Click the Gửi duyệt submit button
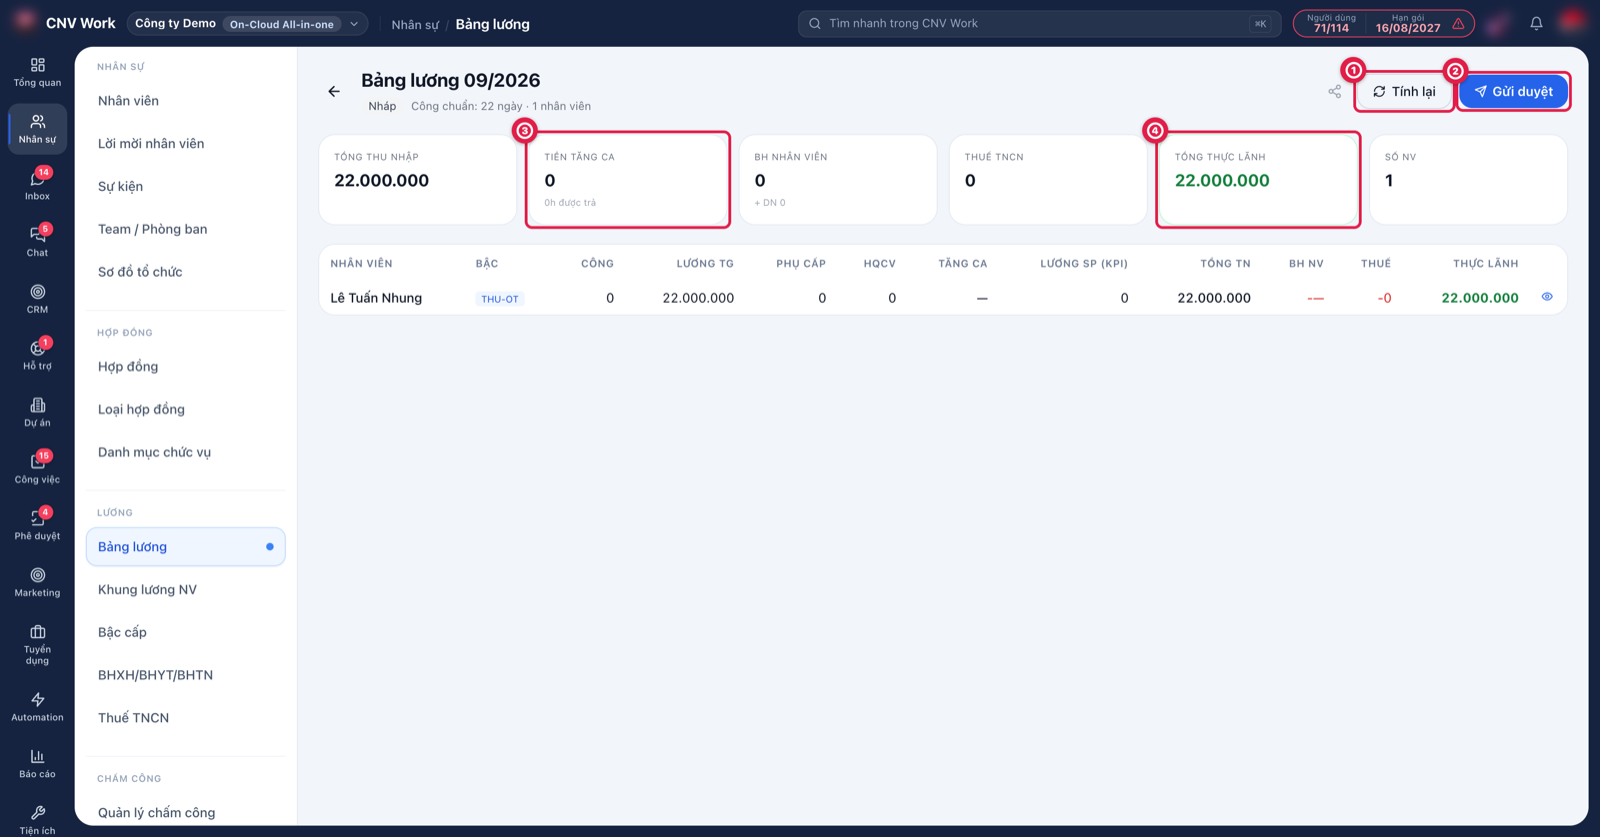The height and width of the screenshot is (837, 1600). tap(1513, 92)
